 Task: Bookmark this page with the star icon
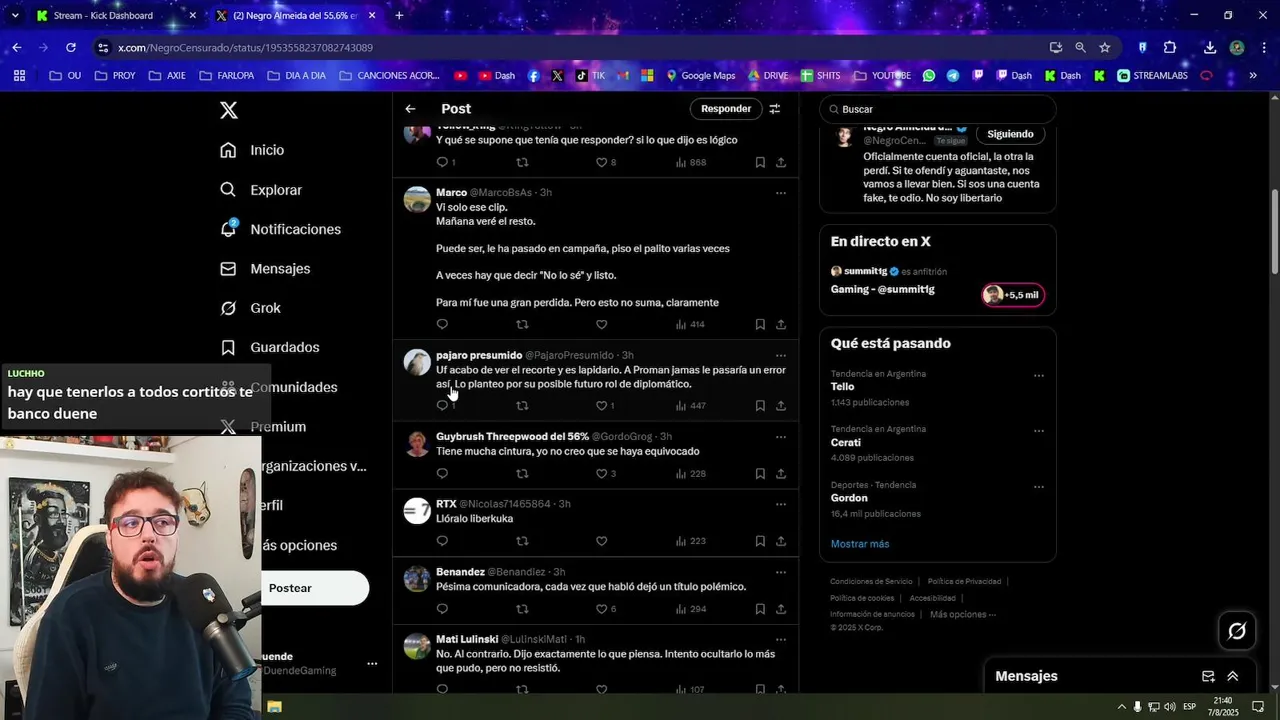point(1105,47)
